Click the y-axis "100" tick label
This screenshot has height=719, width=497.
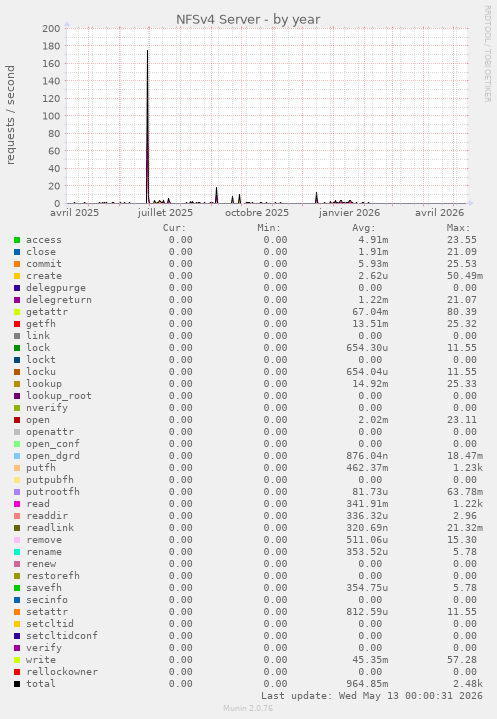click(x=51, y=116)
